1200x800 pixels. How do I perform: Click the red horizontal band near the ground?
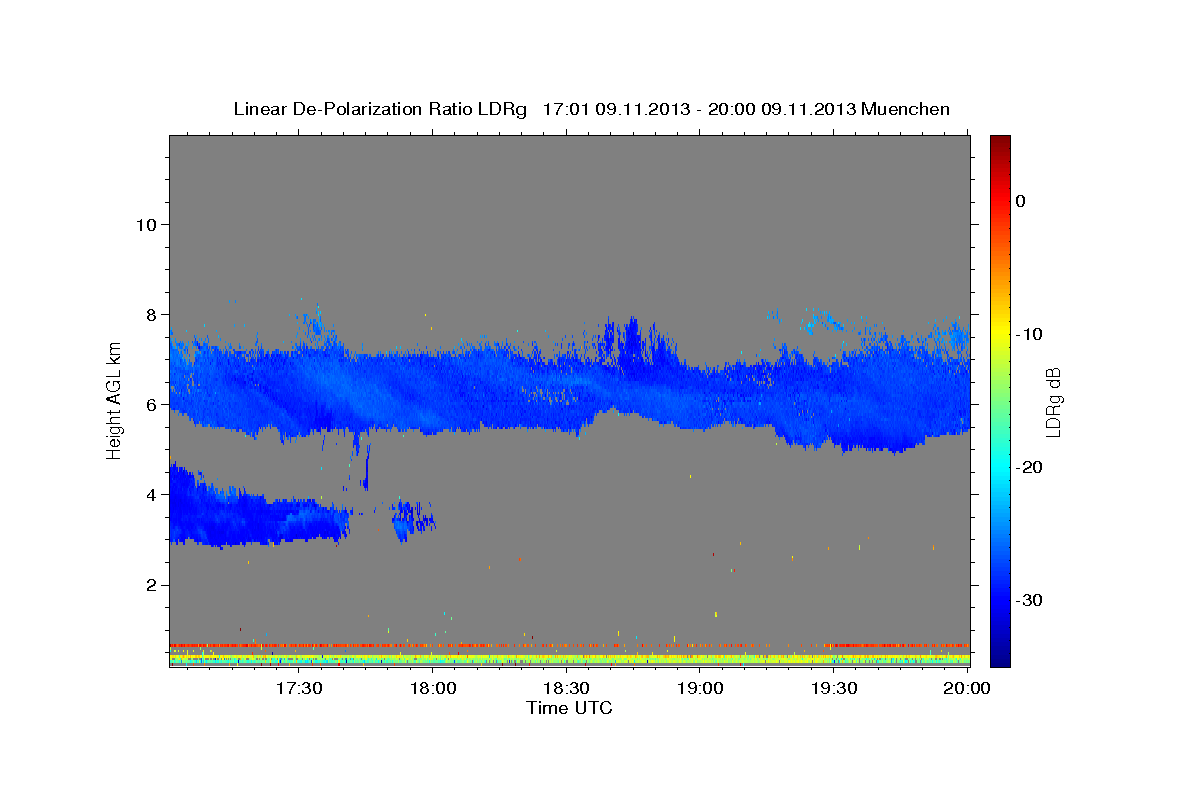point(569,645)
